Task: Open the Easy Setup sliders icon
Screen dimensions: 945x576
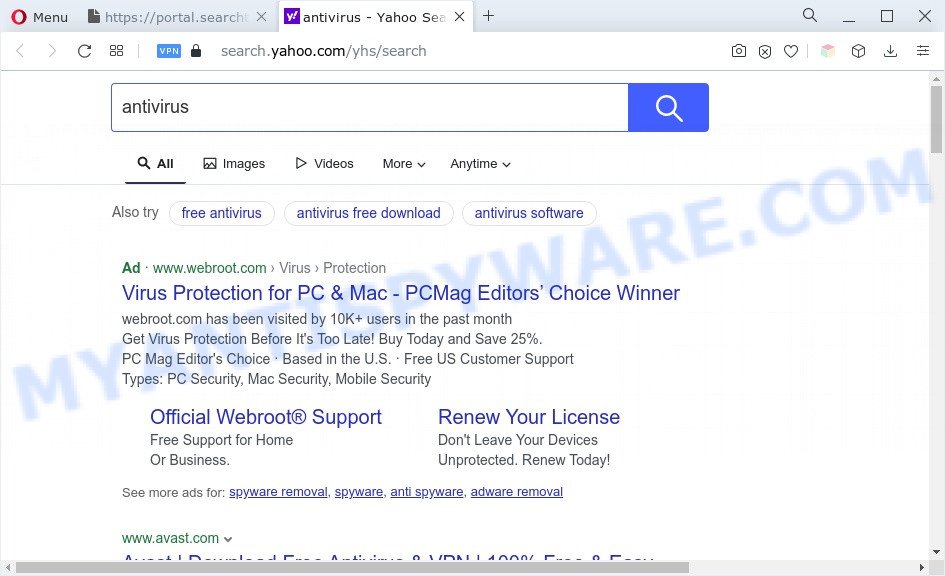Action: [x=923, y=51]
